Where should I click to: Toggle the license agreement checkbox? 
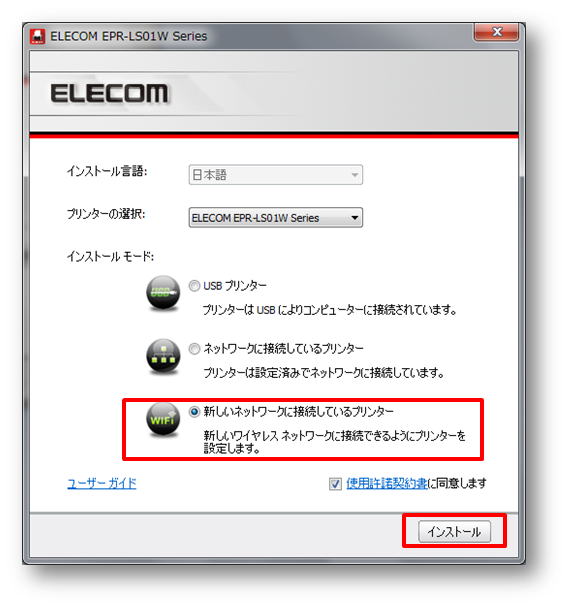pyautogui.click(x=335, y=484)
